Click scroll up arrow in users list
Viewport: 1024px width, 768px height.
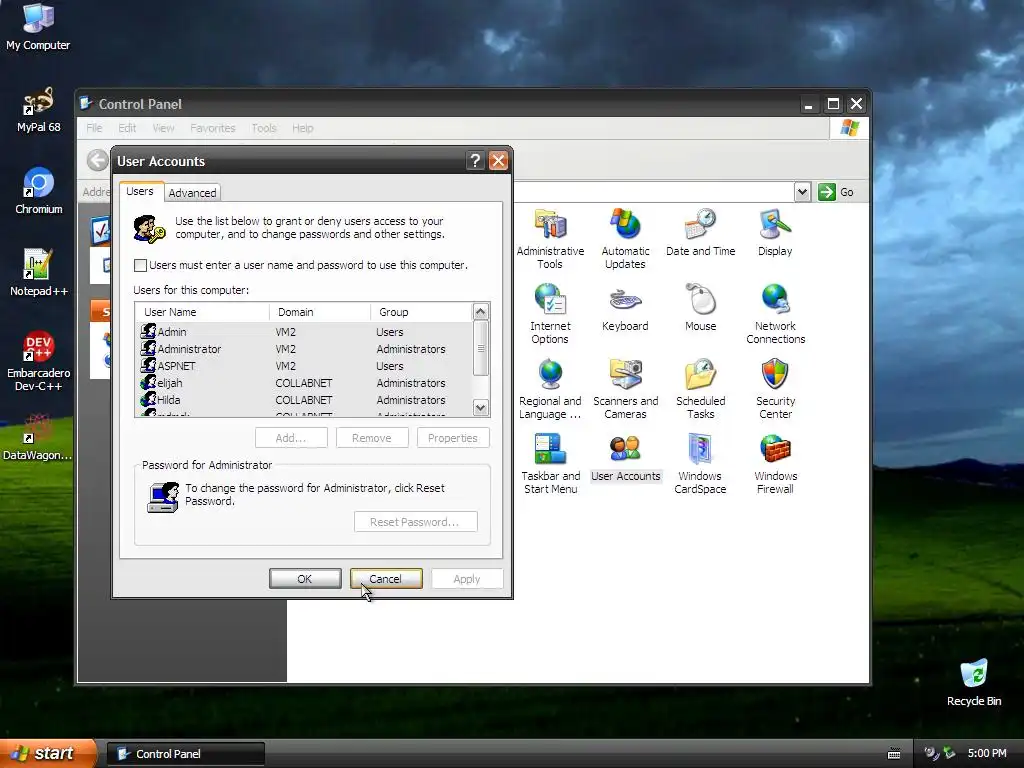tap(481, 312)
